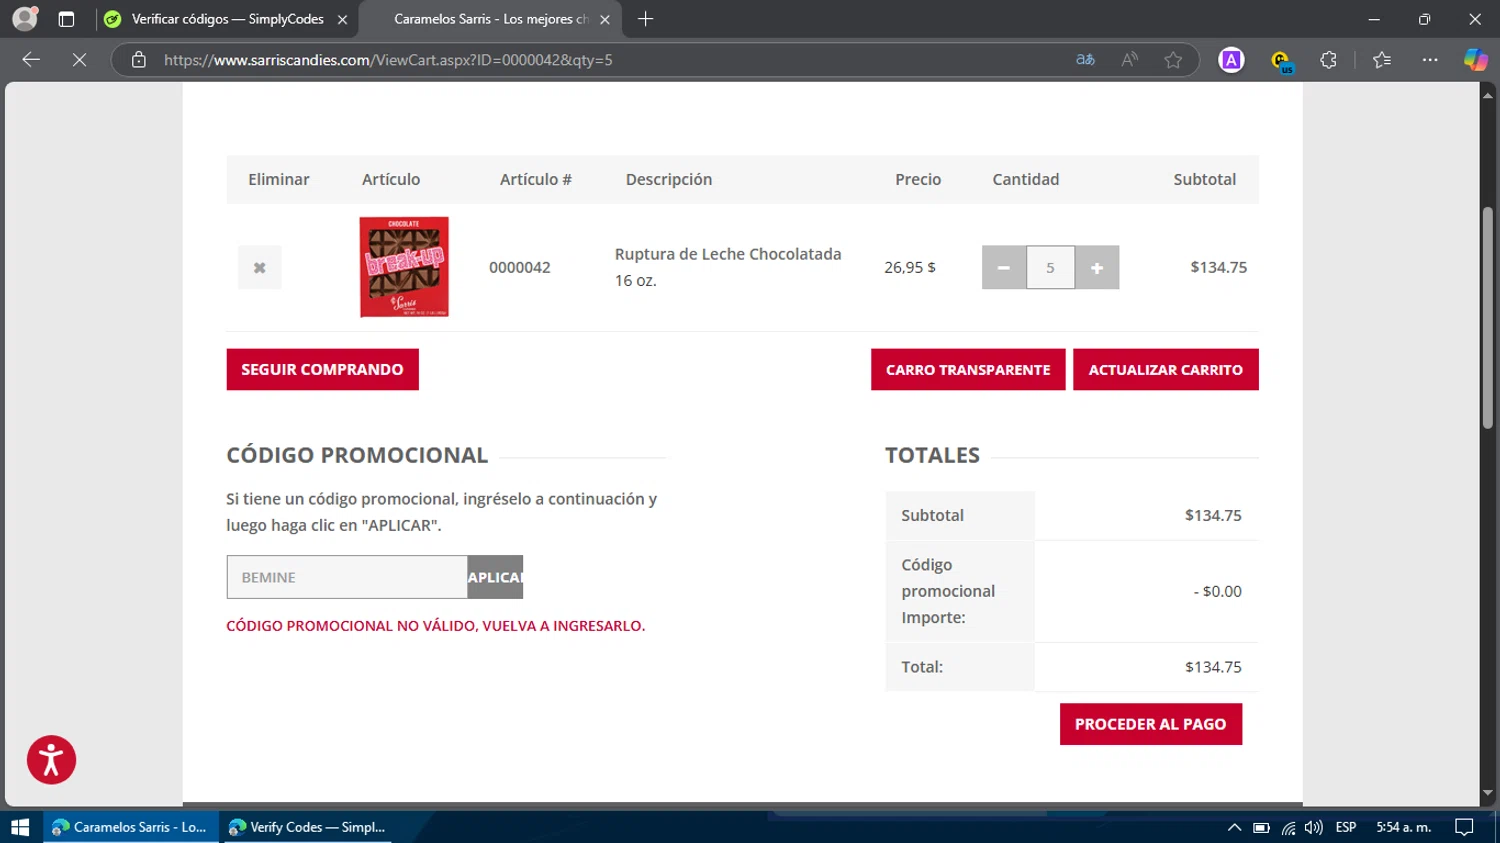This screenshot has height=843, width=1500.
Task: Close the Verificar códigos SimplyCodes tab
Action: click(x=342, y=19)
